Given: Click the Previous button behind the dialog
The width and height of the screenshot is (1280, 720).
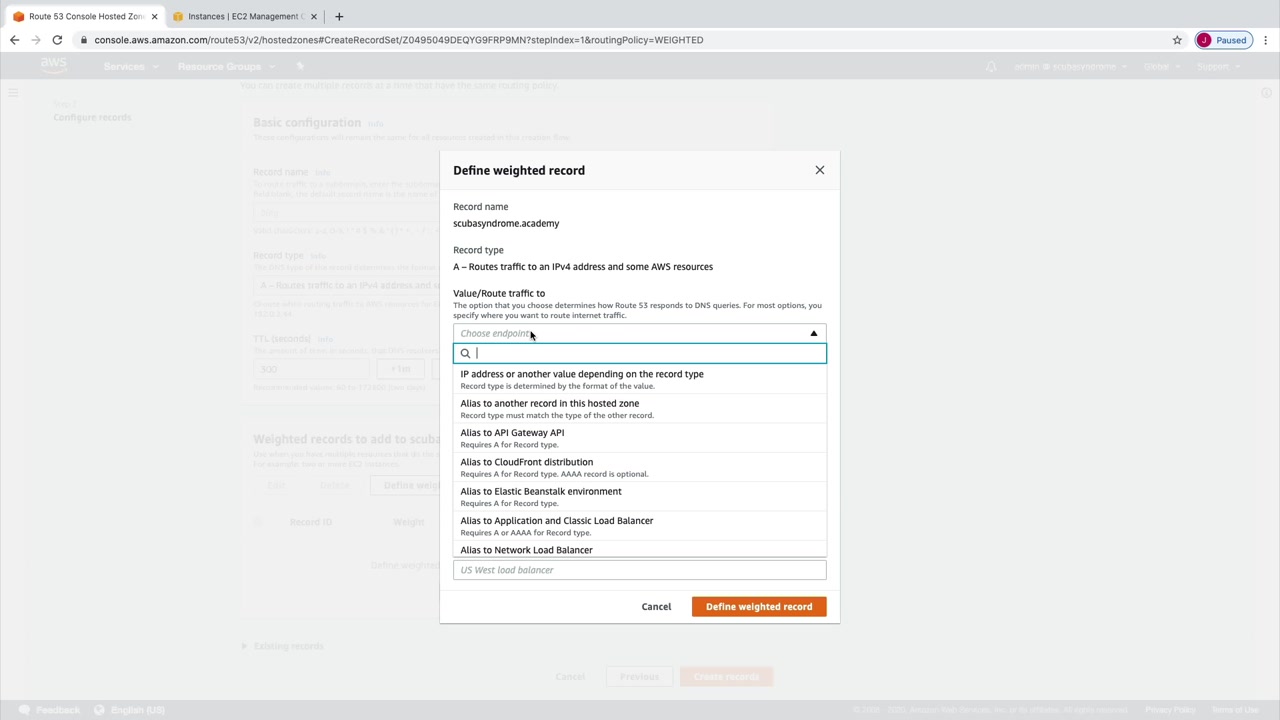Looking at the screenshot, I should [639, 677].
